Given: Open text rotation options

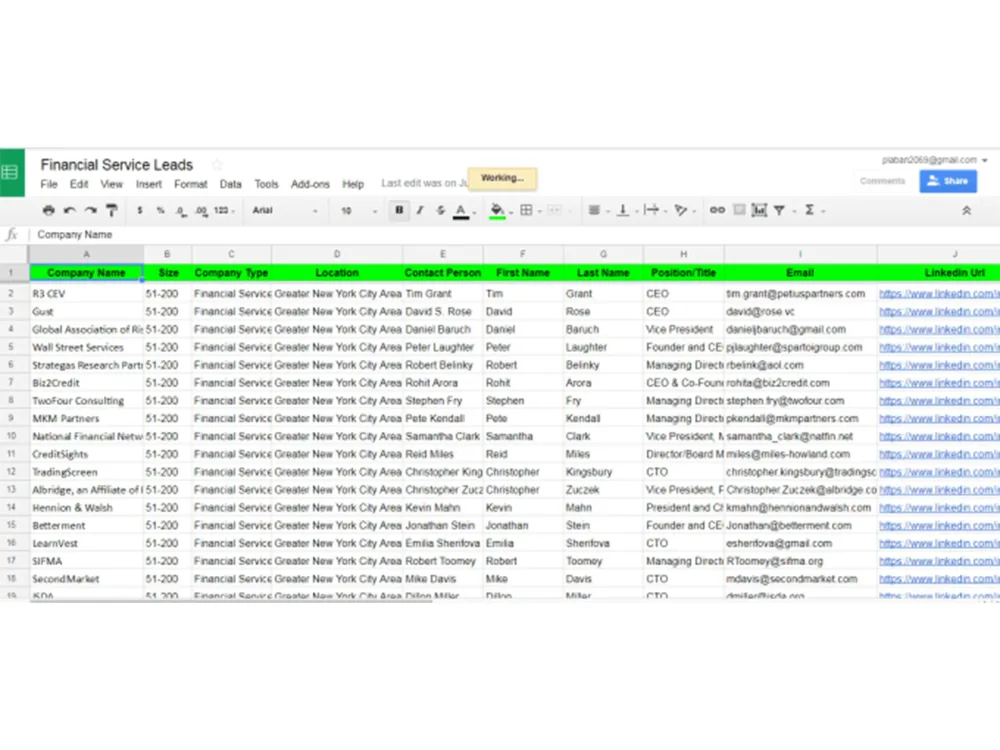Looking at the screenshot, I should click(x=681, y=210).
